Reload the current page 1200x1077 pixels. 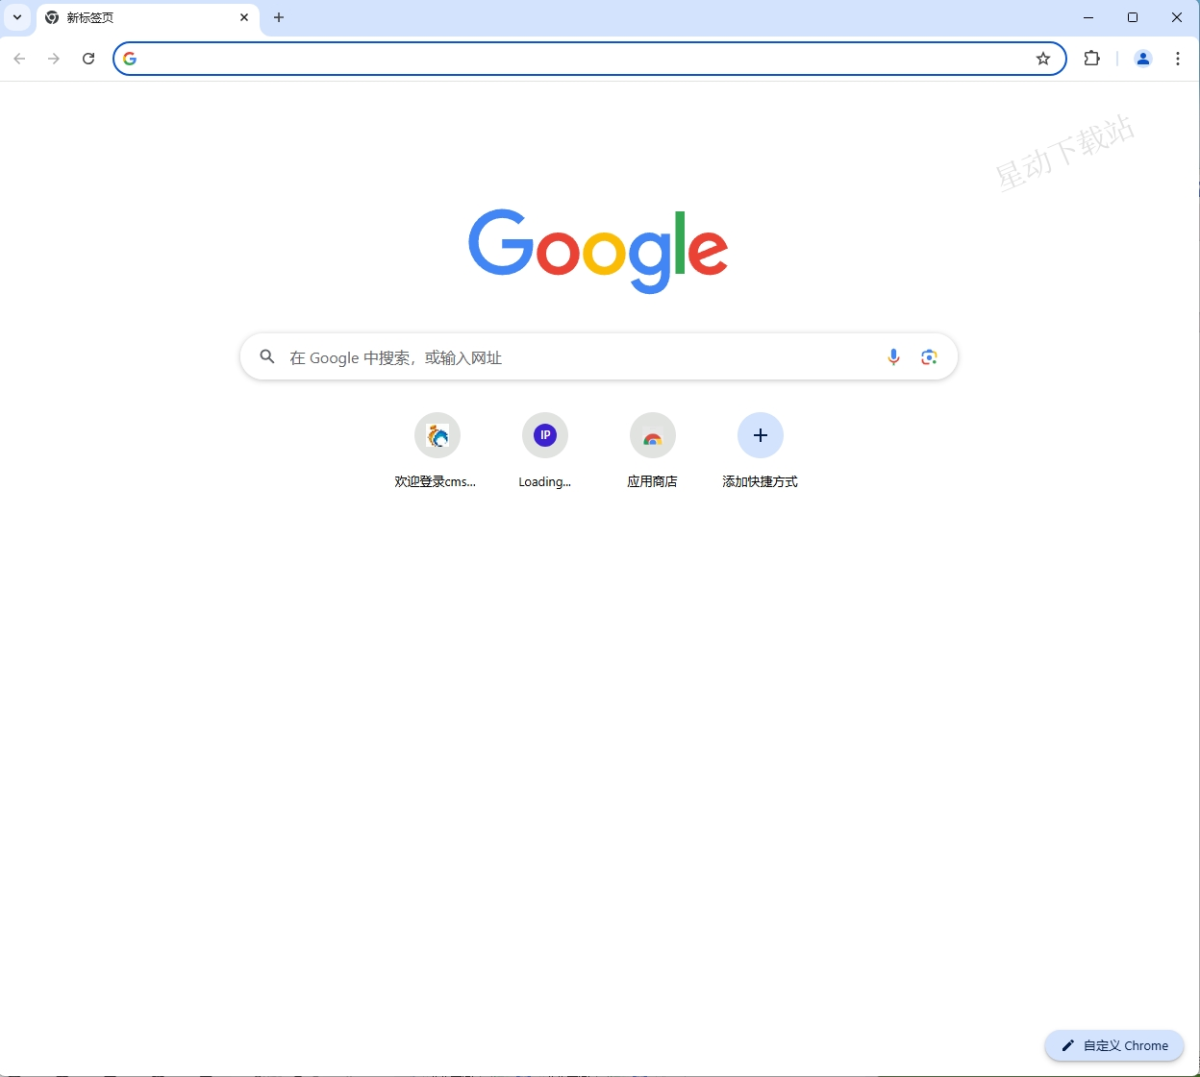click(88, 59)
